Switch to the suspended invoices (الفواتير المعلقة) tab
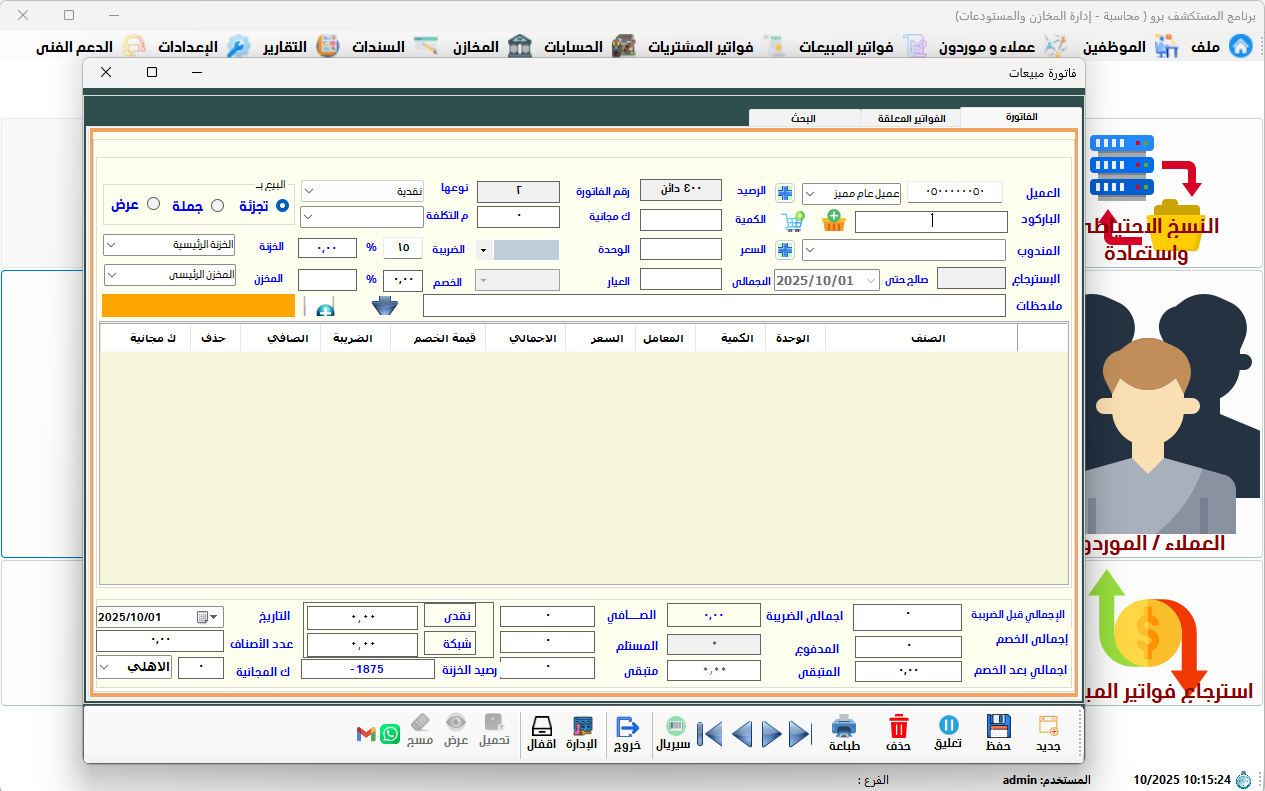Screen dimensions: 1265x791 click(910, 118)
